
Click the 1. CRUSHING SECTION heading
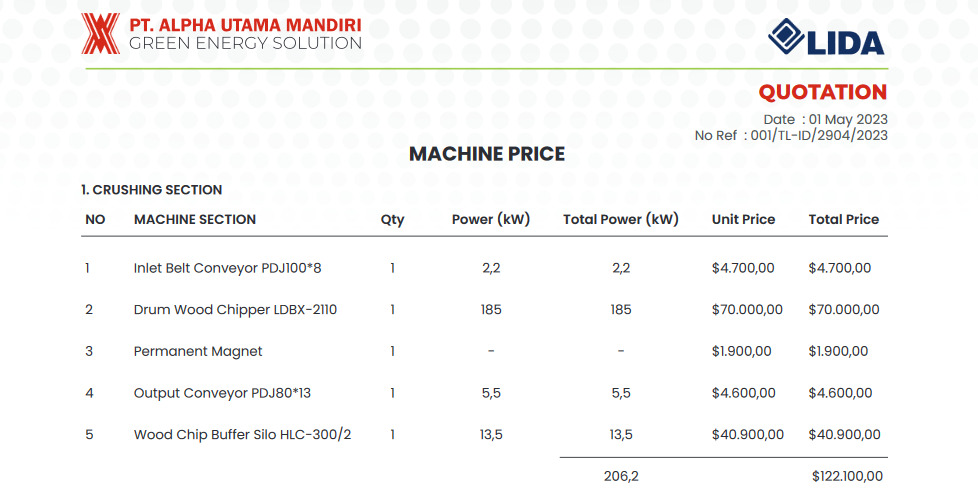(x=152, y=190)
